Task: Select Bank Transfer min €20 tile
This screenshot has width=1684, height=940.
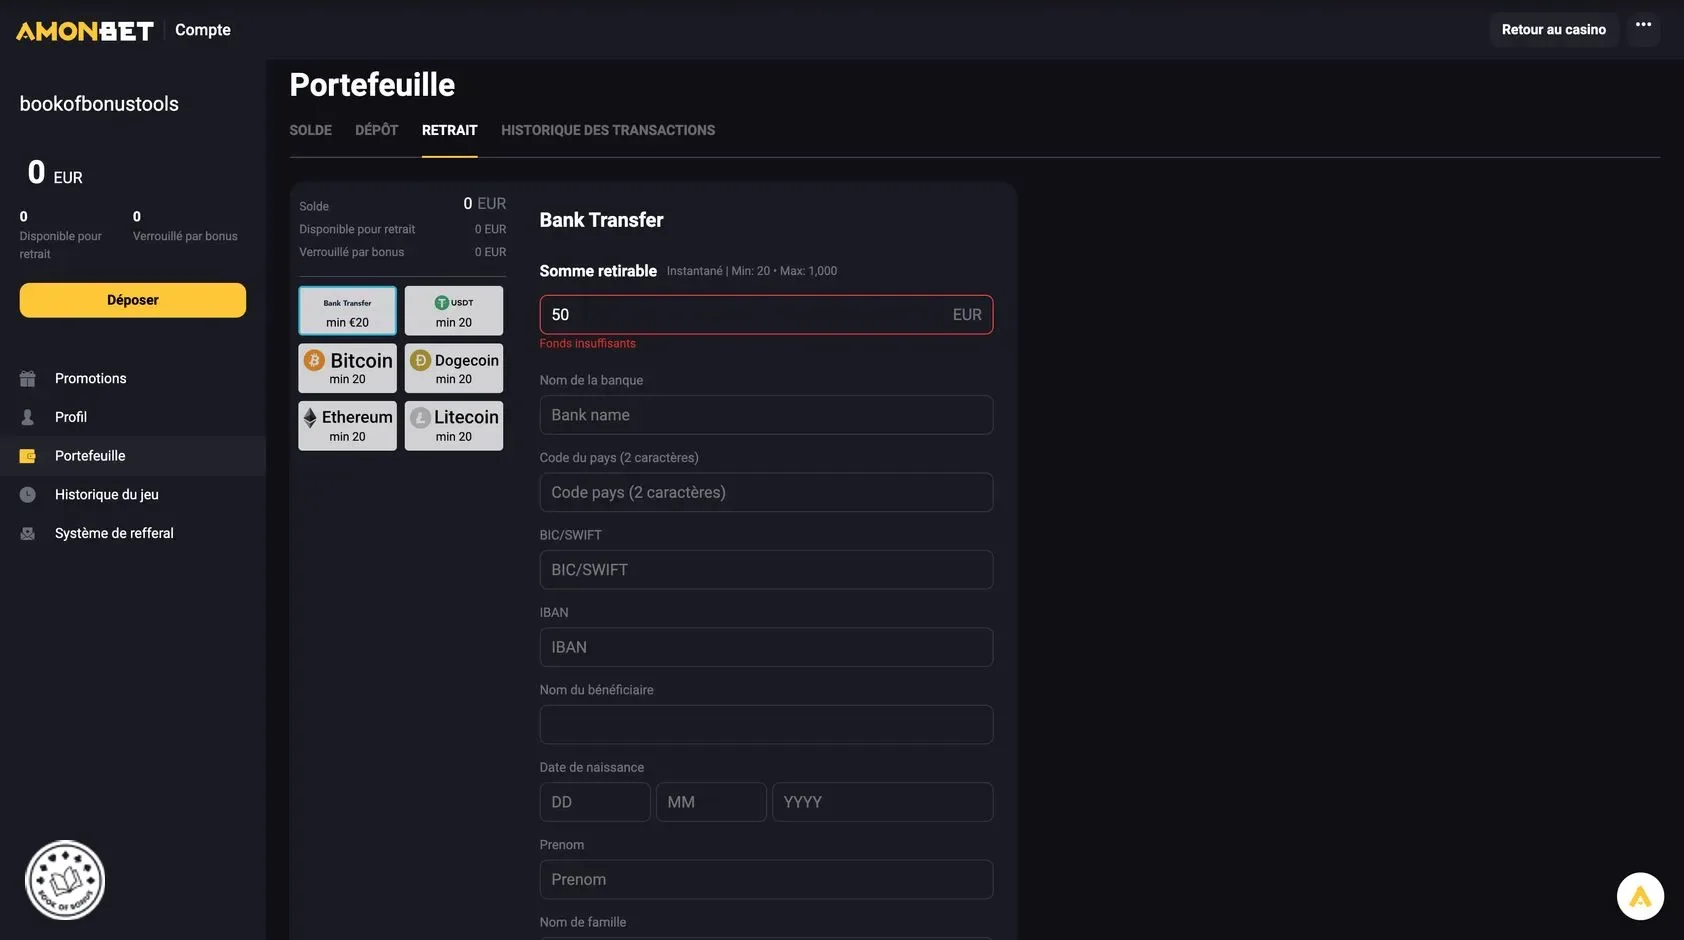Action: (x=347, y=311)
